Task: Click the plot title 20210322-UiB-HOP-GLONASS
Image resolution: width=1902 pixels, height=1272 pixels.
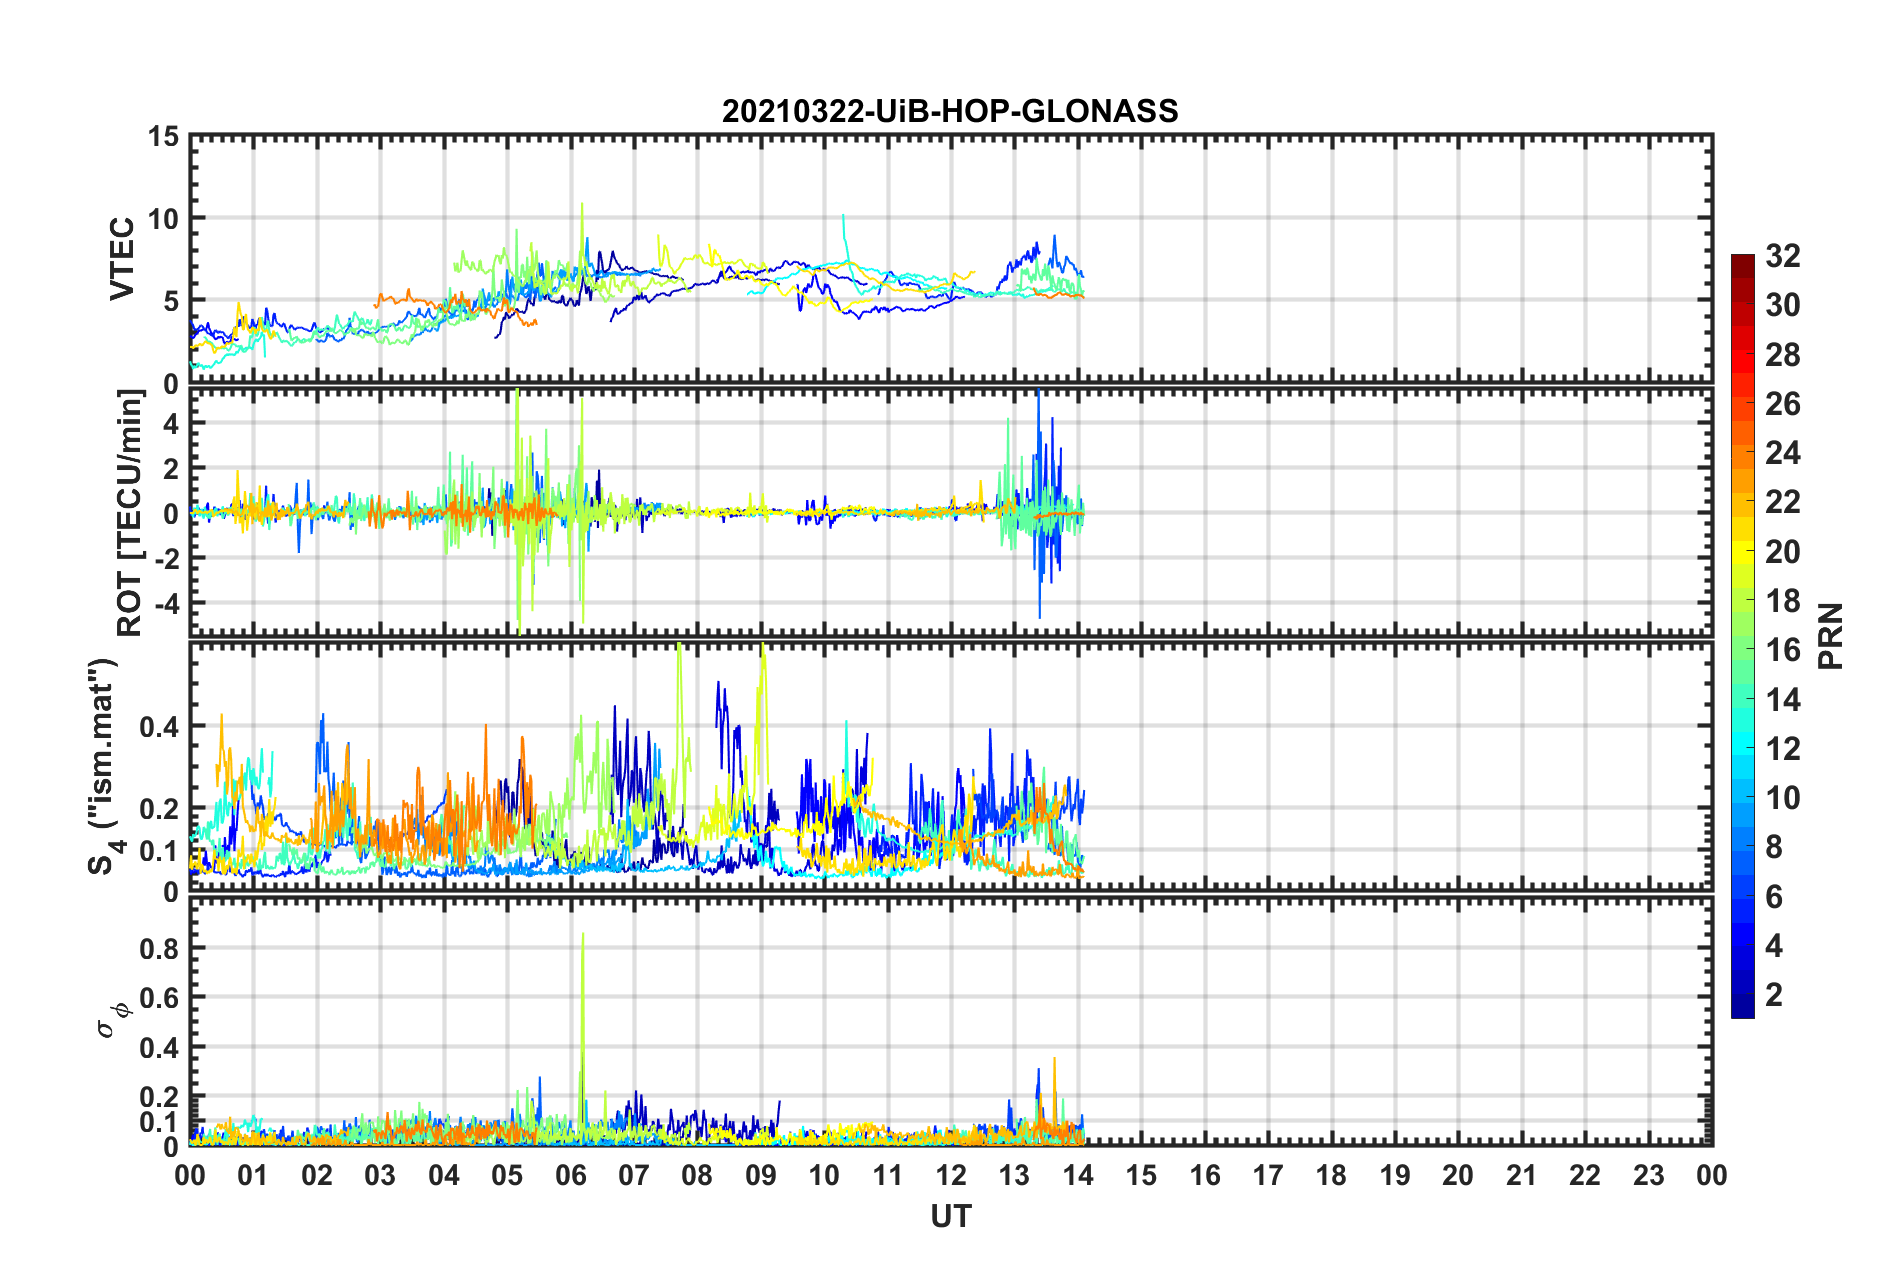Action: [x=950, y=110]
